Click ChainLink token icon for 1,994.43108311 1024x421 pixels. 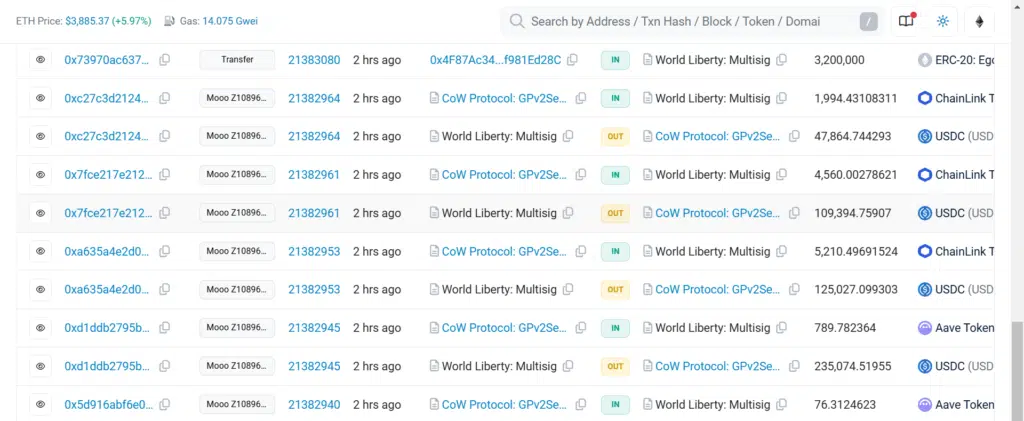[x=924, y=98]
